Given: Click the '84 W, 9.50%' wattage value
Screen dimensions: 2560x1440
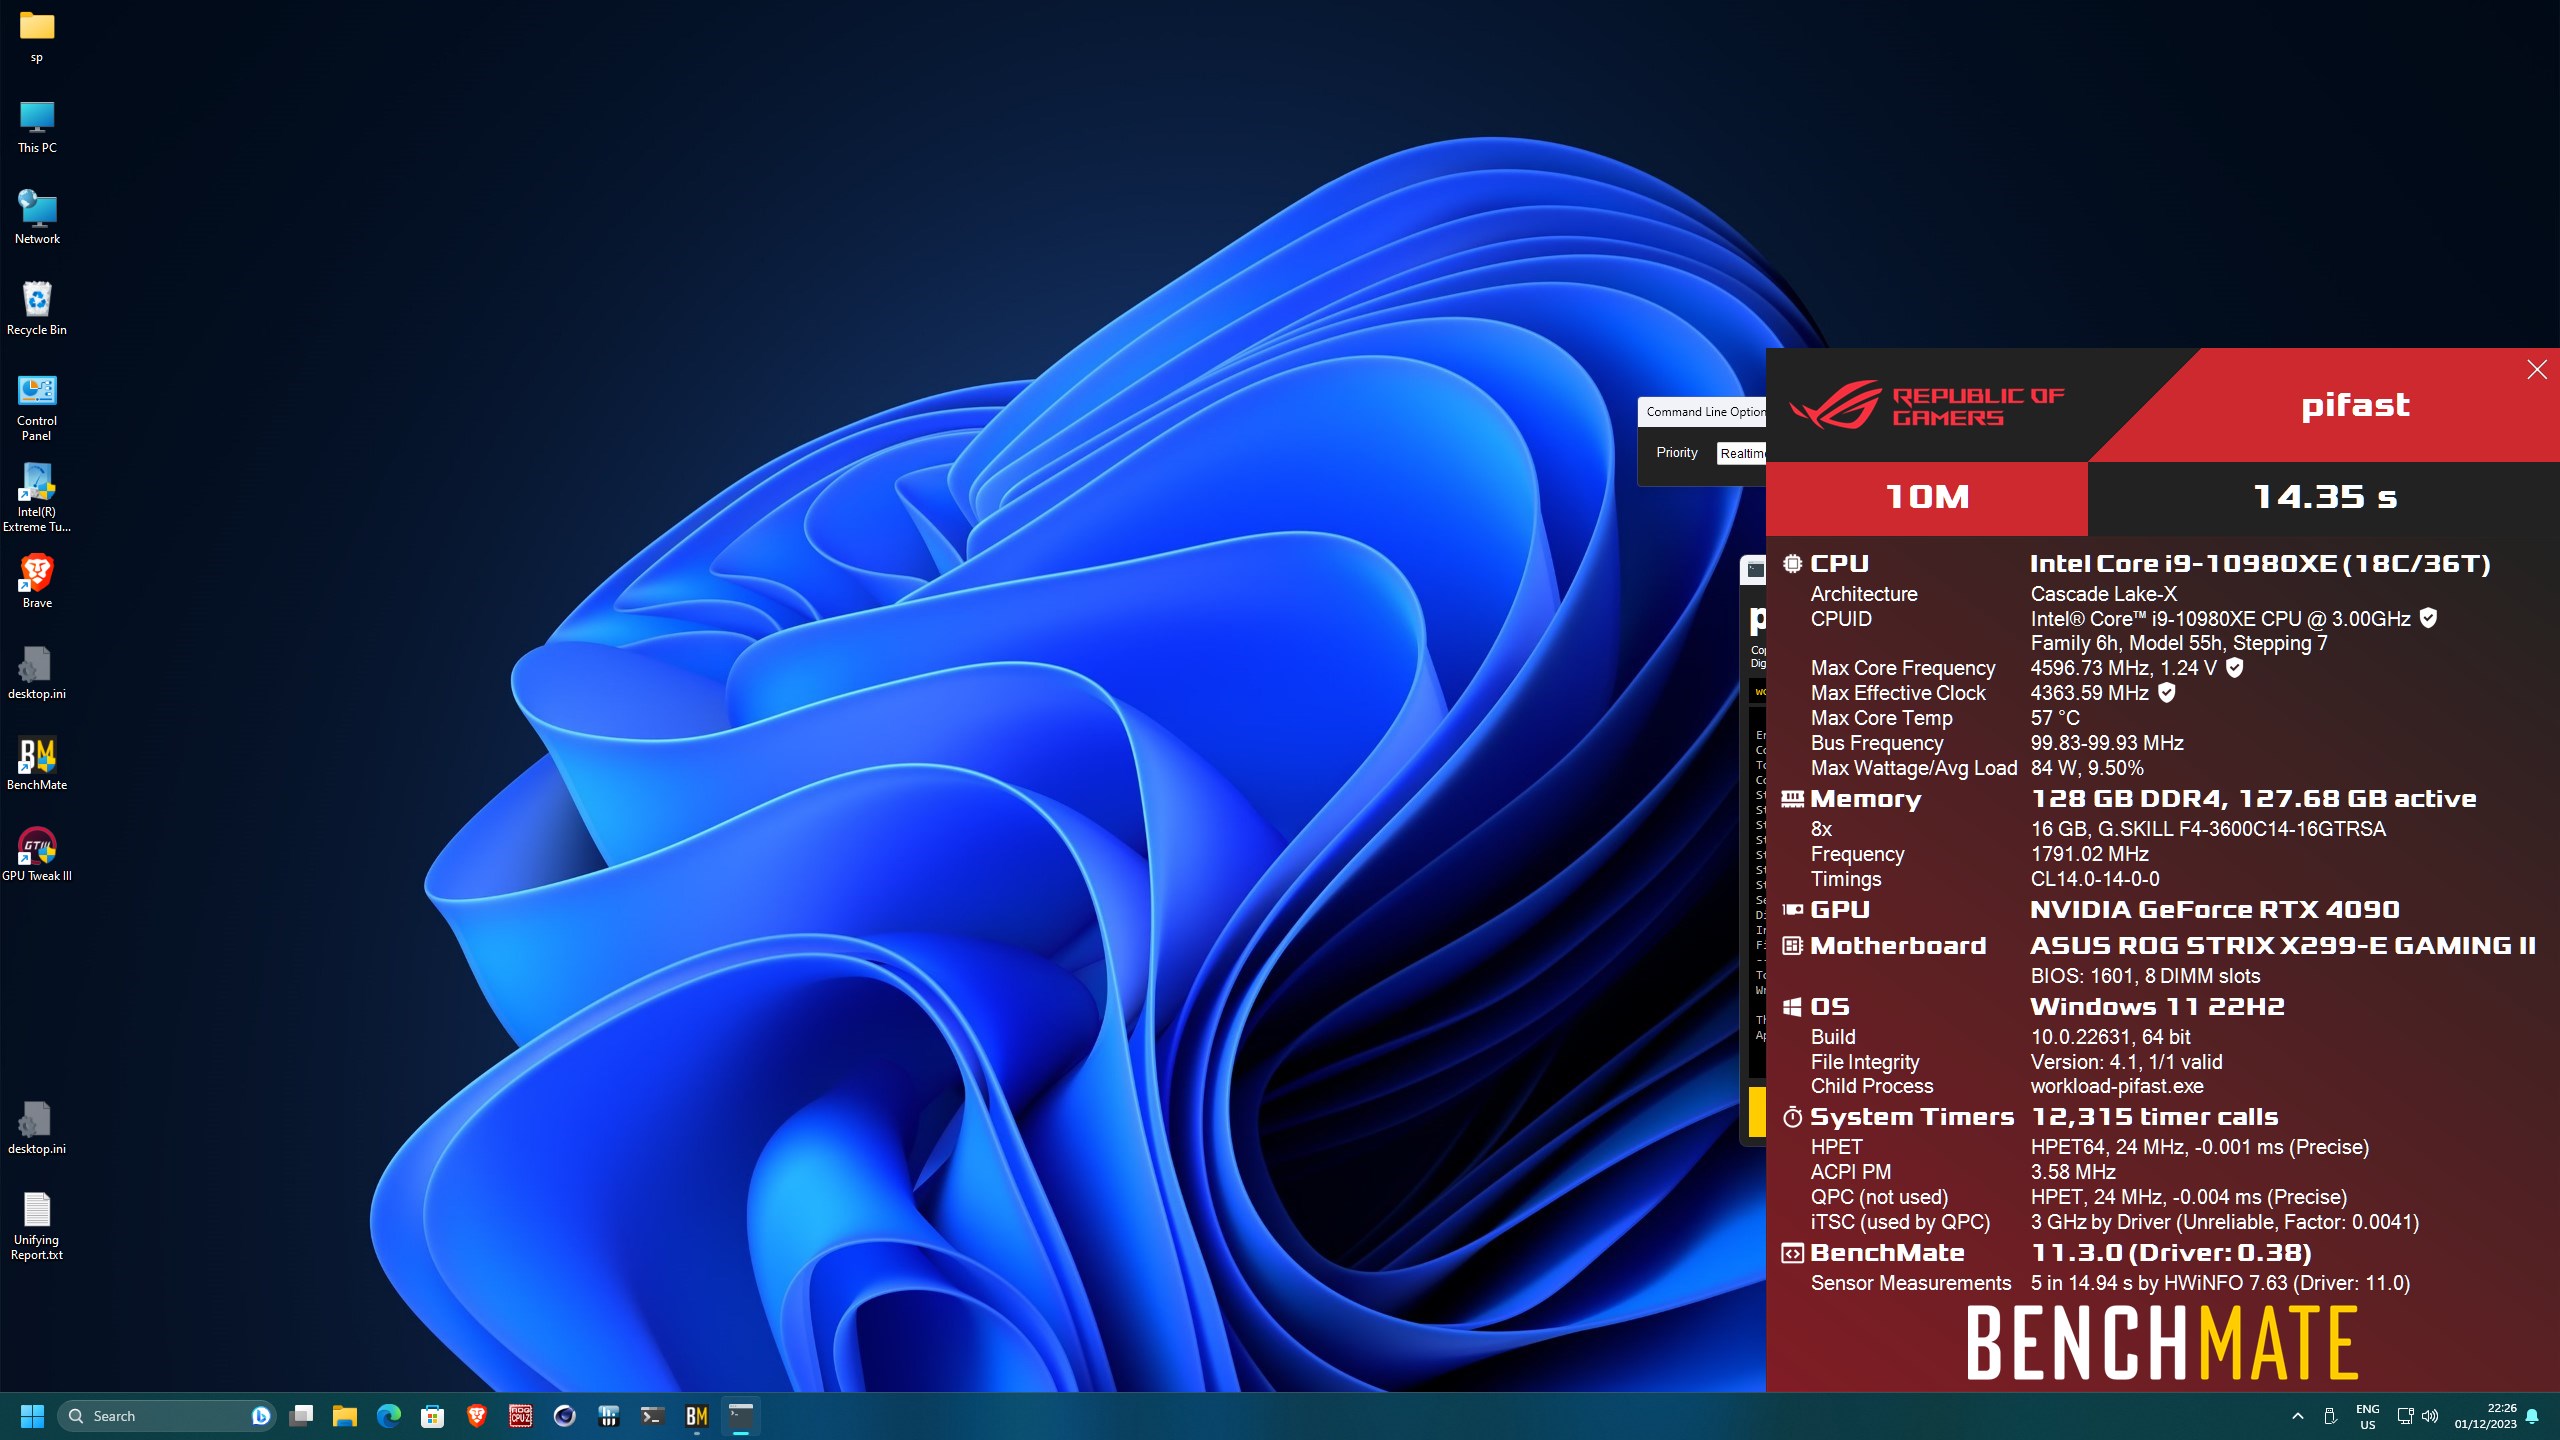Looking at the screenshot, I should tap(2087, 768).
